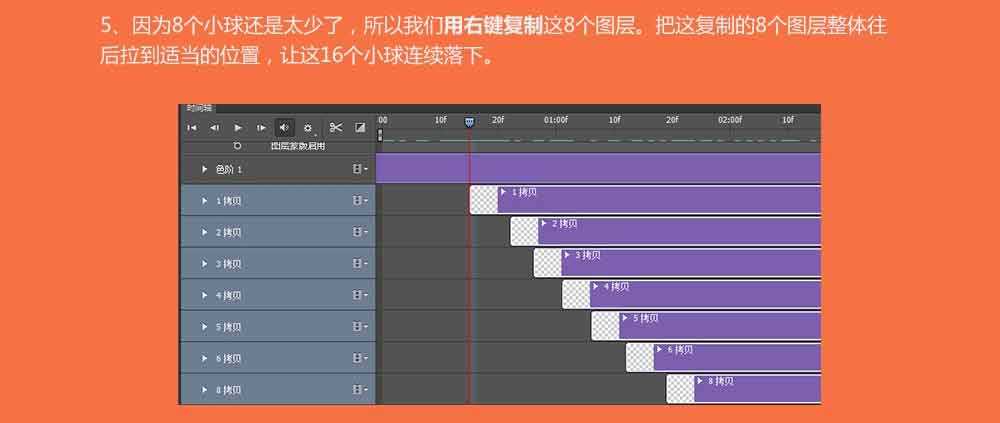The width and height of the screenshot is (1000, 423).
Task: Select the 8 拷贝 layer name
Action: pos(229,390)
